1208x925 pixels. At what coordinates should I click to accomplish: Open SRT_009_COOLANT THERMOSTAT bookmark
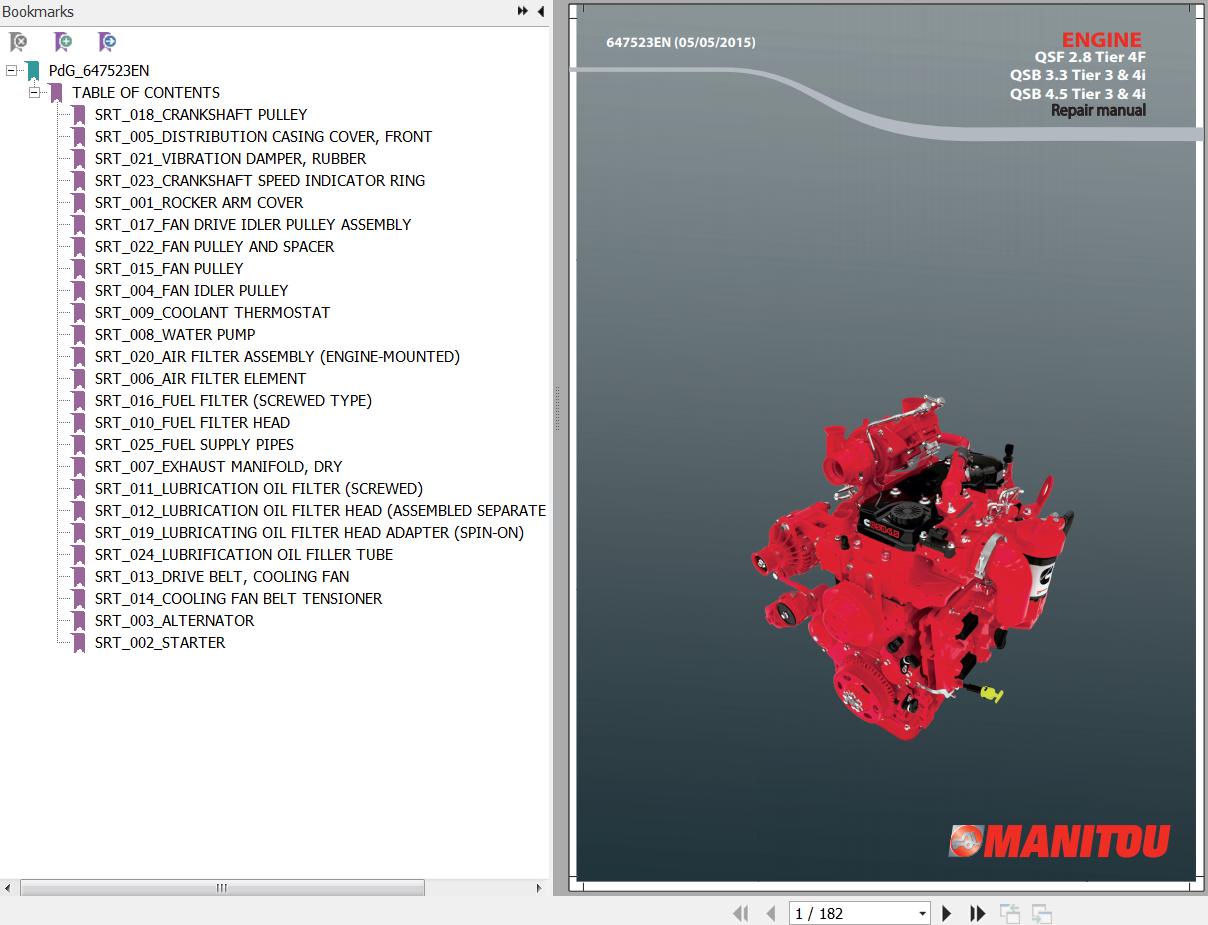tap(212, 313)
